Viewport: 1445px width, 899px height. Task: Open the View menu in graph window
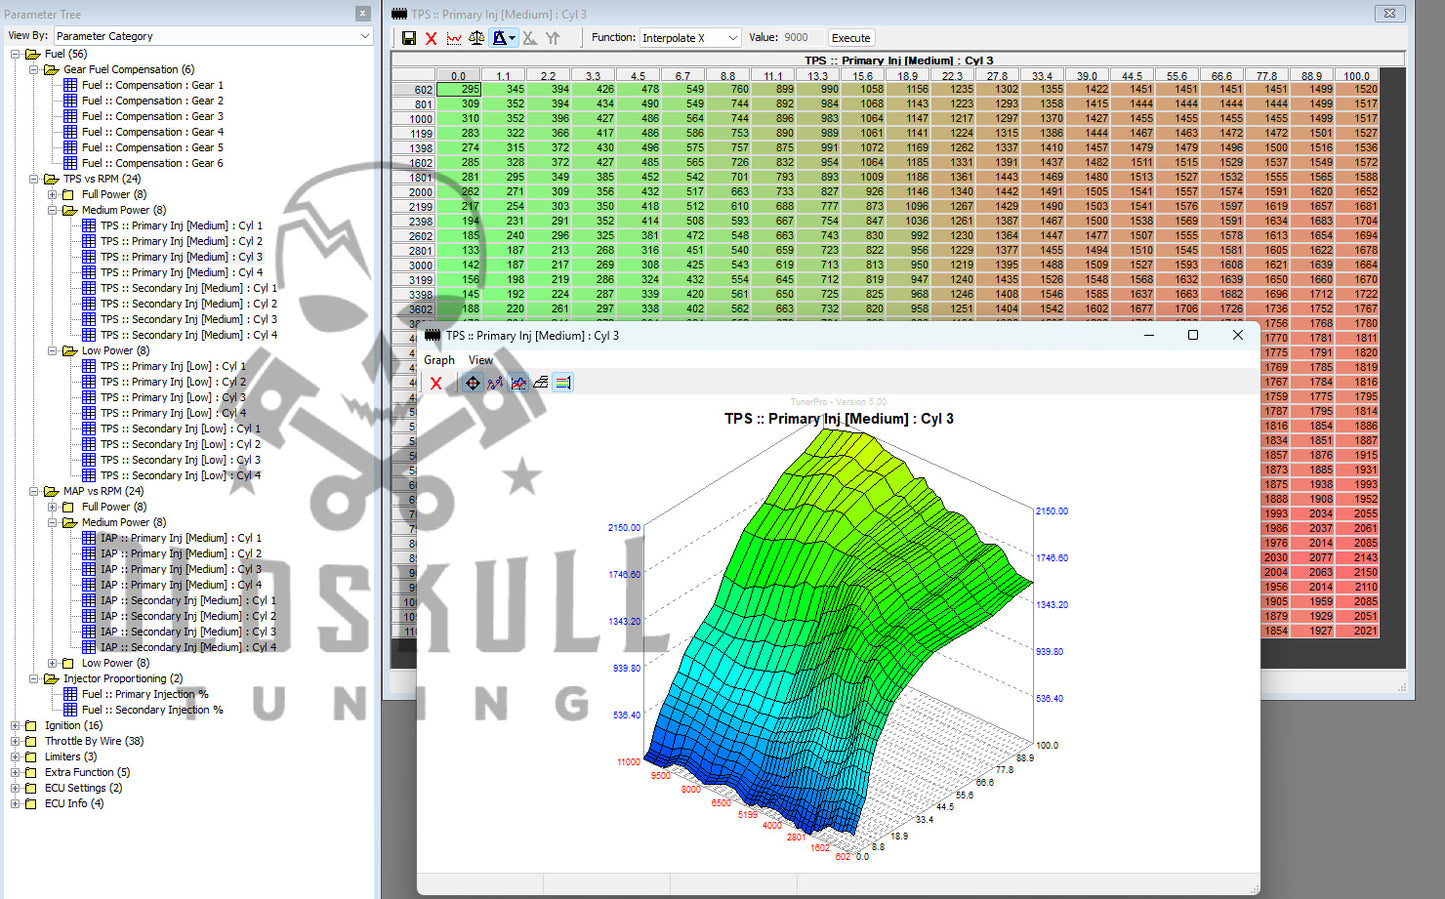(481, 360)
